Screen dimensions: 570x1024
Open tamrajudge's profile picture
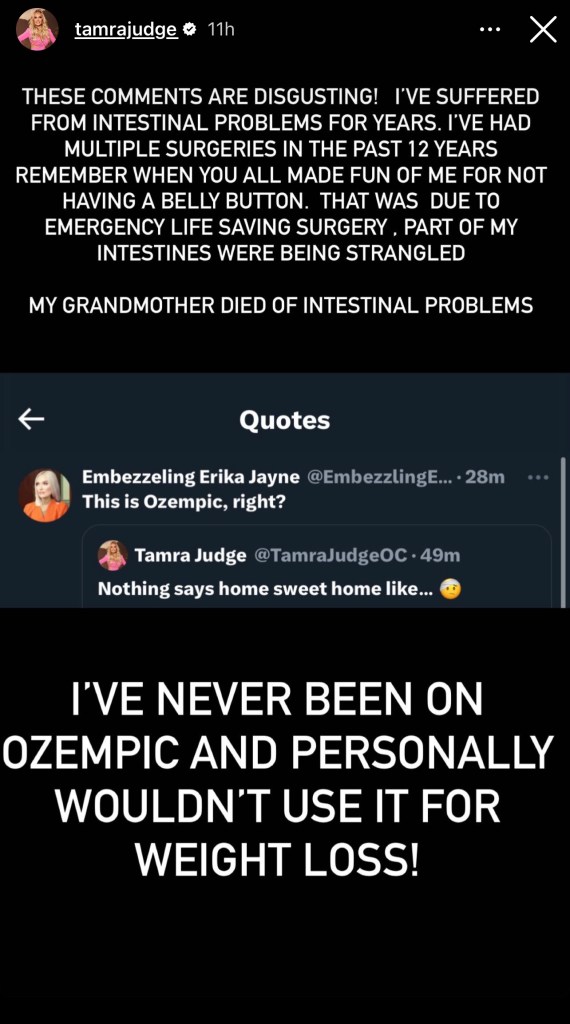tap(37, 29)
